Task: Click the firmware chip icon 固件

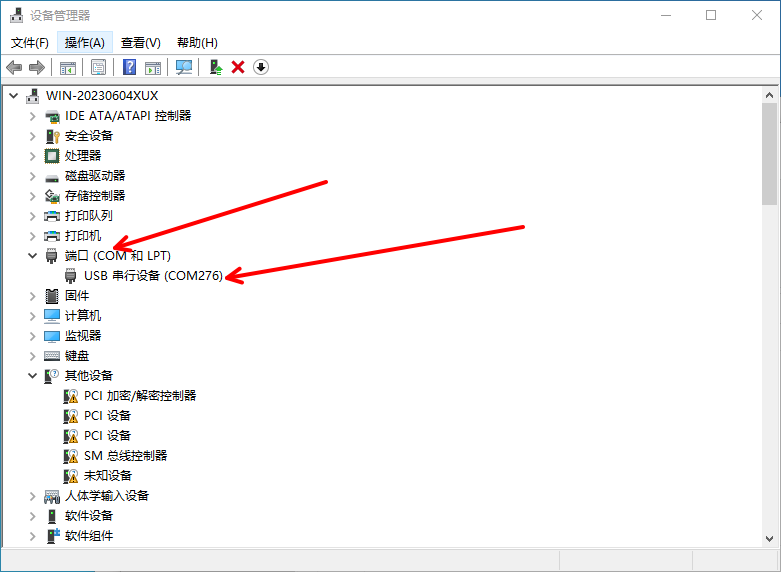Action: [52, 296]
